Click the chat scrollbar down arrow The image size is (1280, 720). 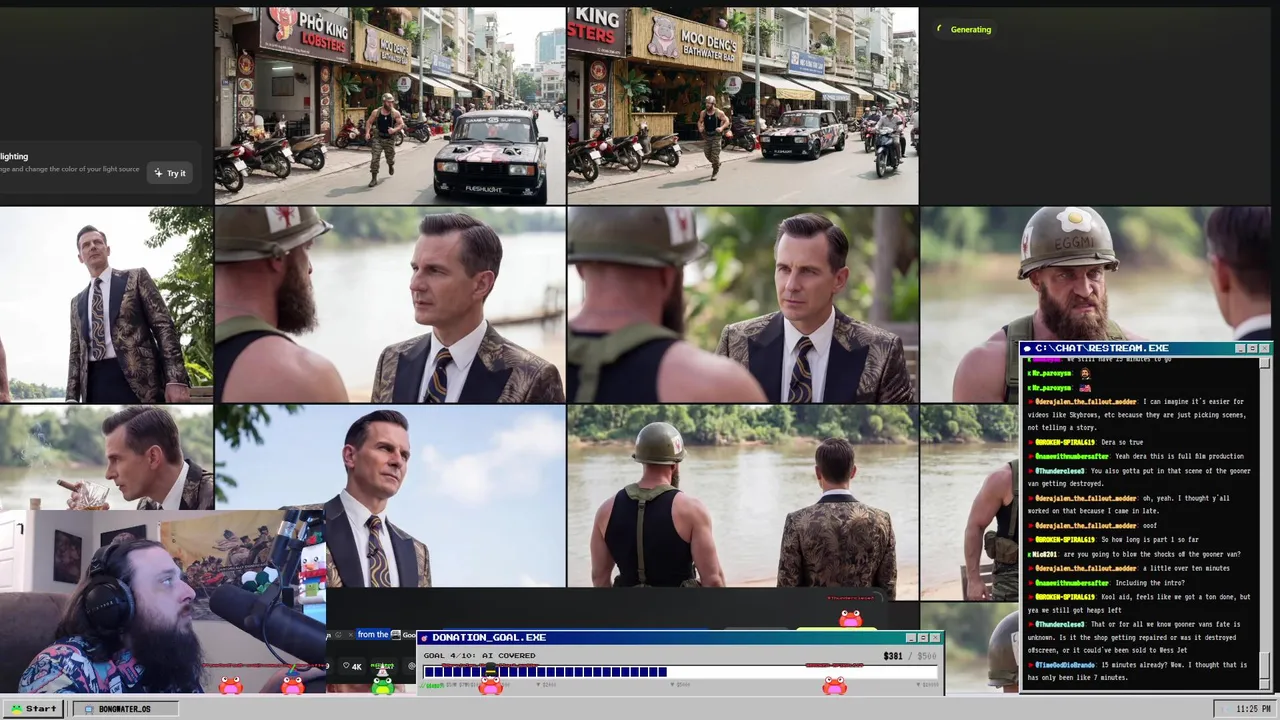[x=1265, y=684]
